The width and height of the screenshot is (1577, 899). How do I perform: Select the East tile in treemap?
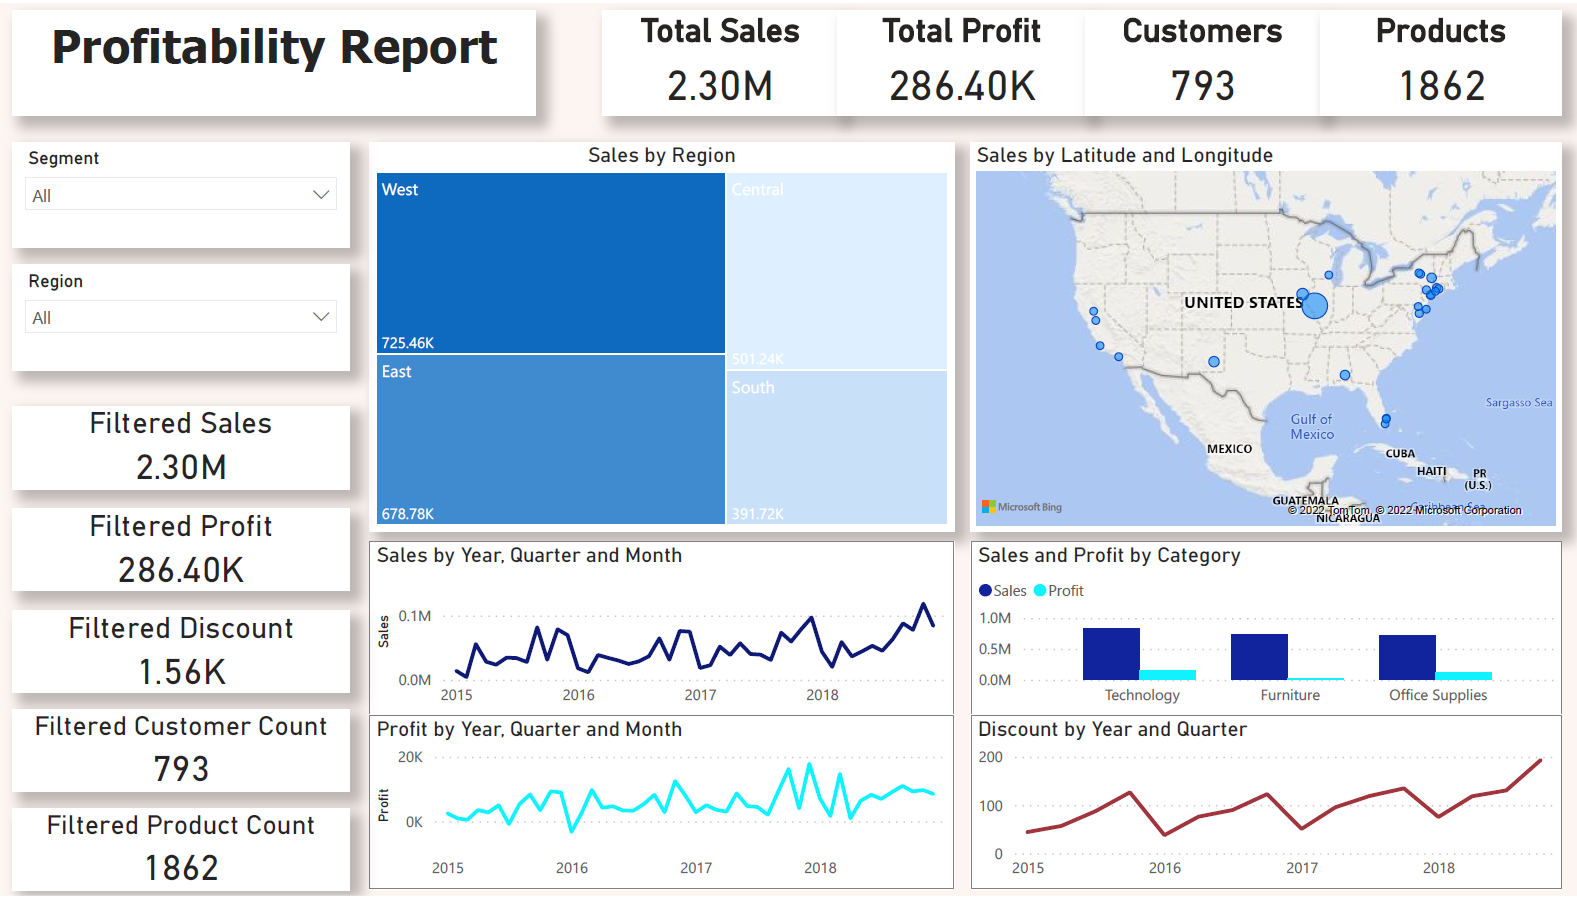pos(550,440)
